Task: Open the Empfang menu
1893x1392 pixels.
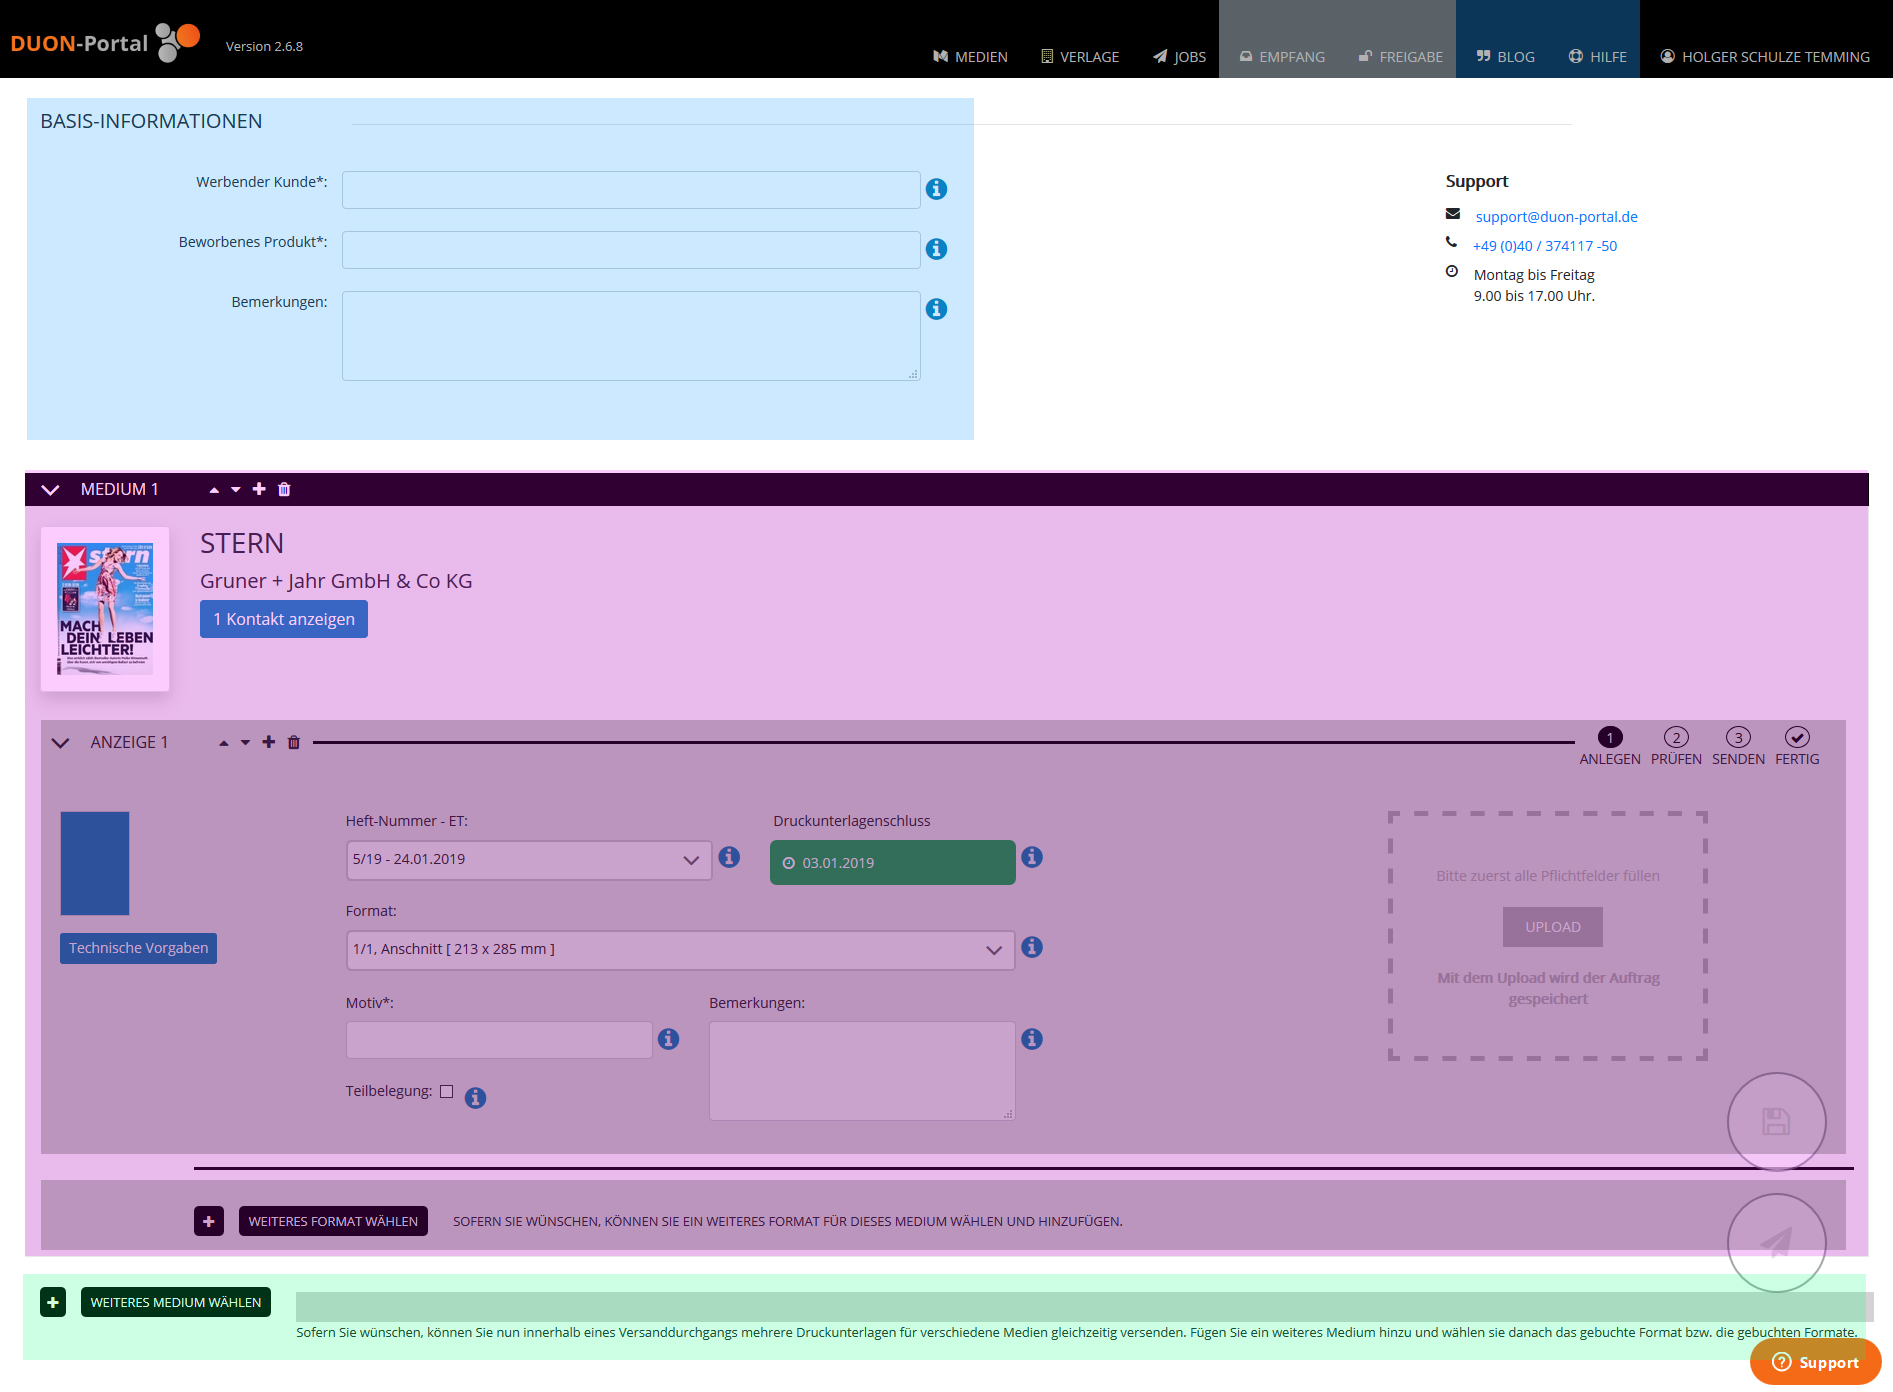Action: 1282,56
